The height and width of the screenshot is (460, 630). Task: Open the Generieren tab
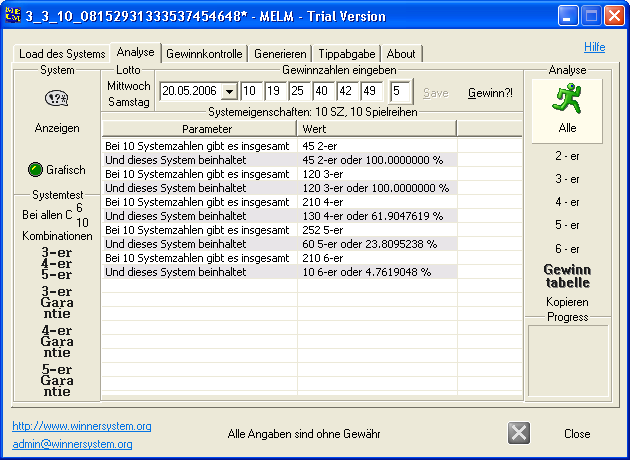(x=280, y=54)
